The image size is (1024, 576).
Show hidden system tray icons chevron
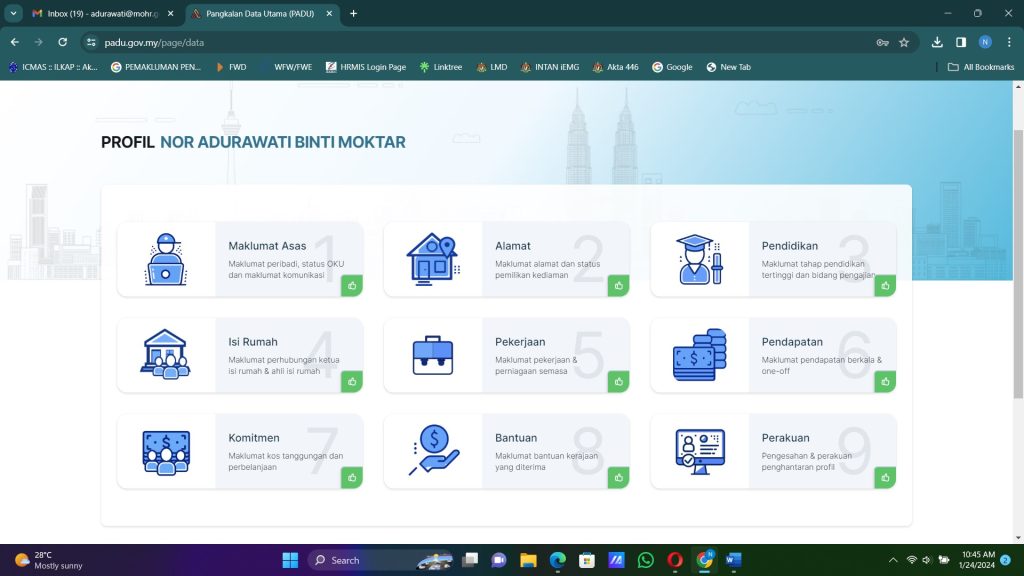click(893, 560)
